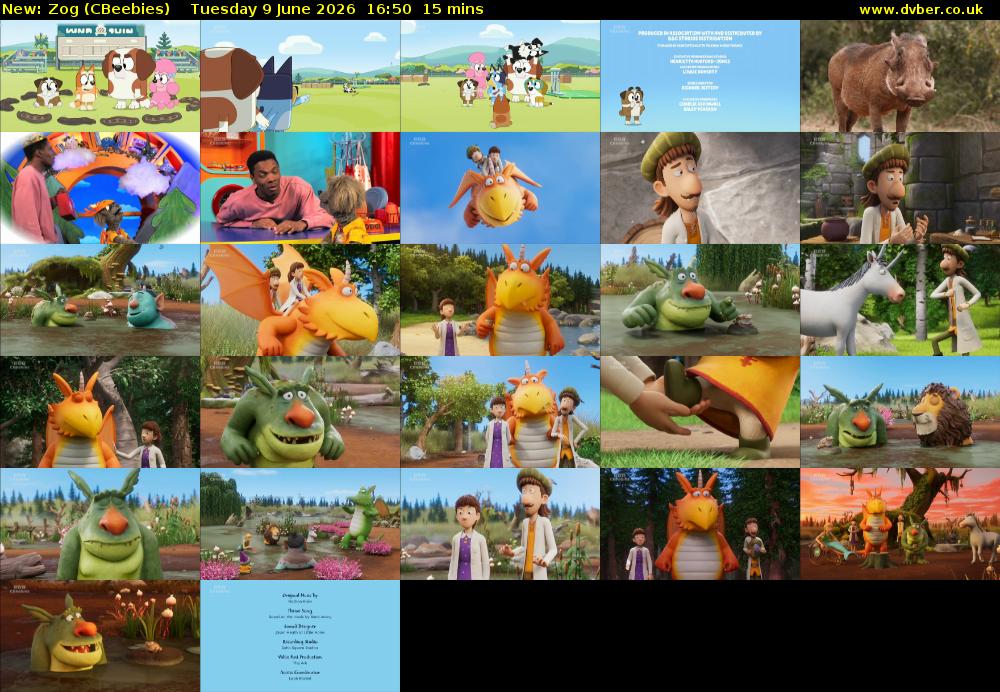Open the dragon and girl in dark forest thumbnail
This screenshot has height=692, width=1000.
click(x=100, y=412)
